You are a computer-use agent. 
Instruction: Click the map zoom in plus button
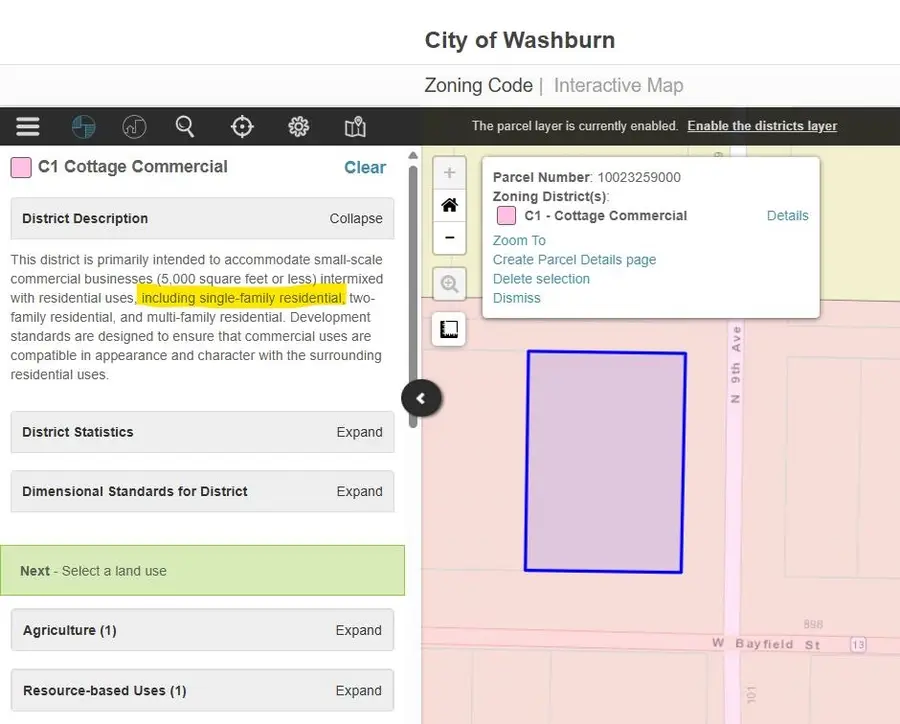tap(449, 173)
